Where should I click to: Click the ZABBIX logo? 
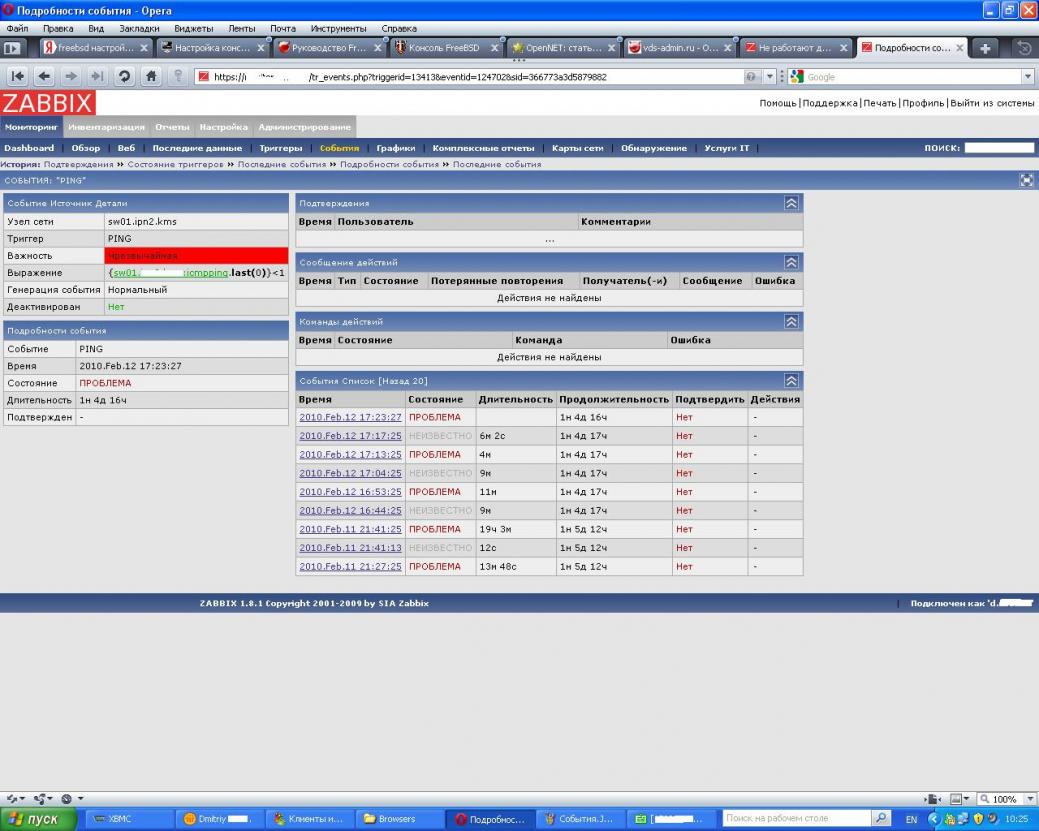coord(47,103)
